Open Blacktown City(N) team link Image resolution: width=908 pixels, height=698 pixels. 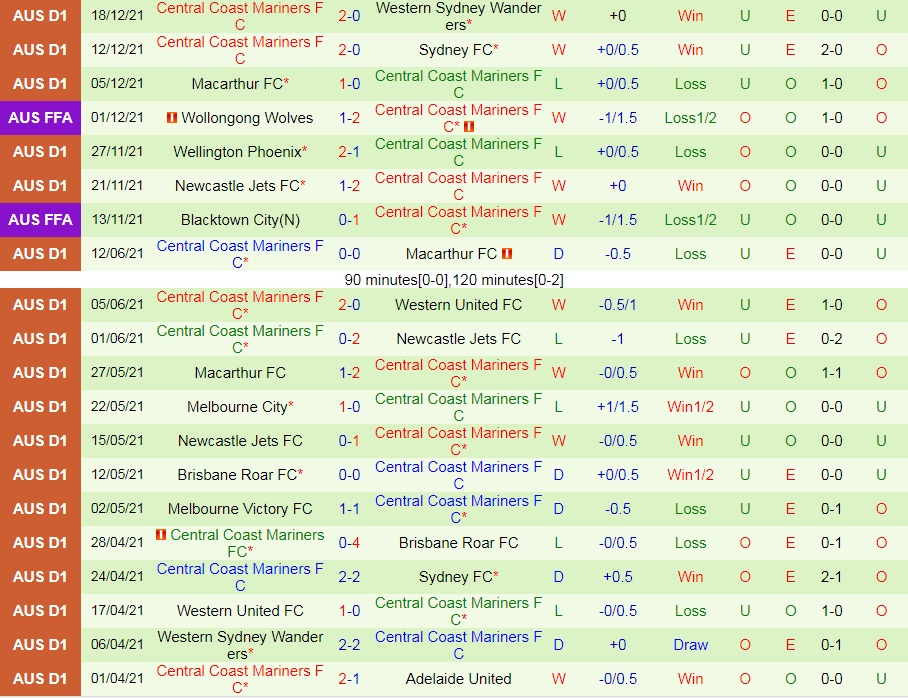point(240,220)
